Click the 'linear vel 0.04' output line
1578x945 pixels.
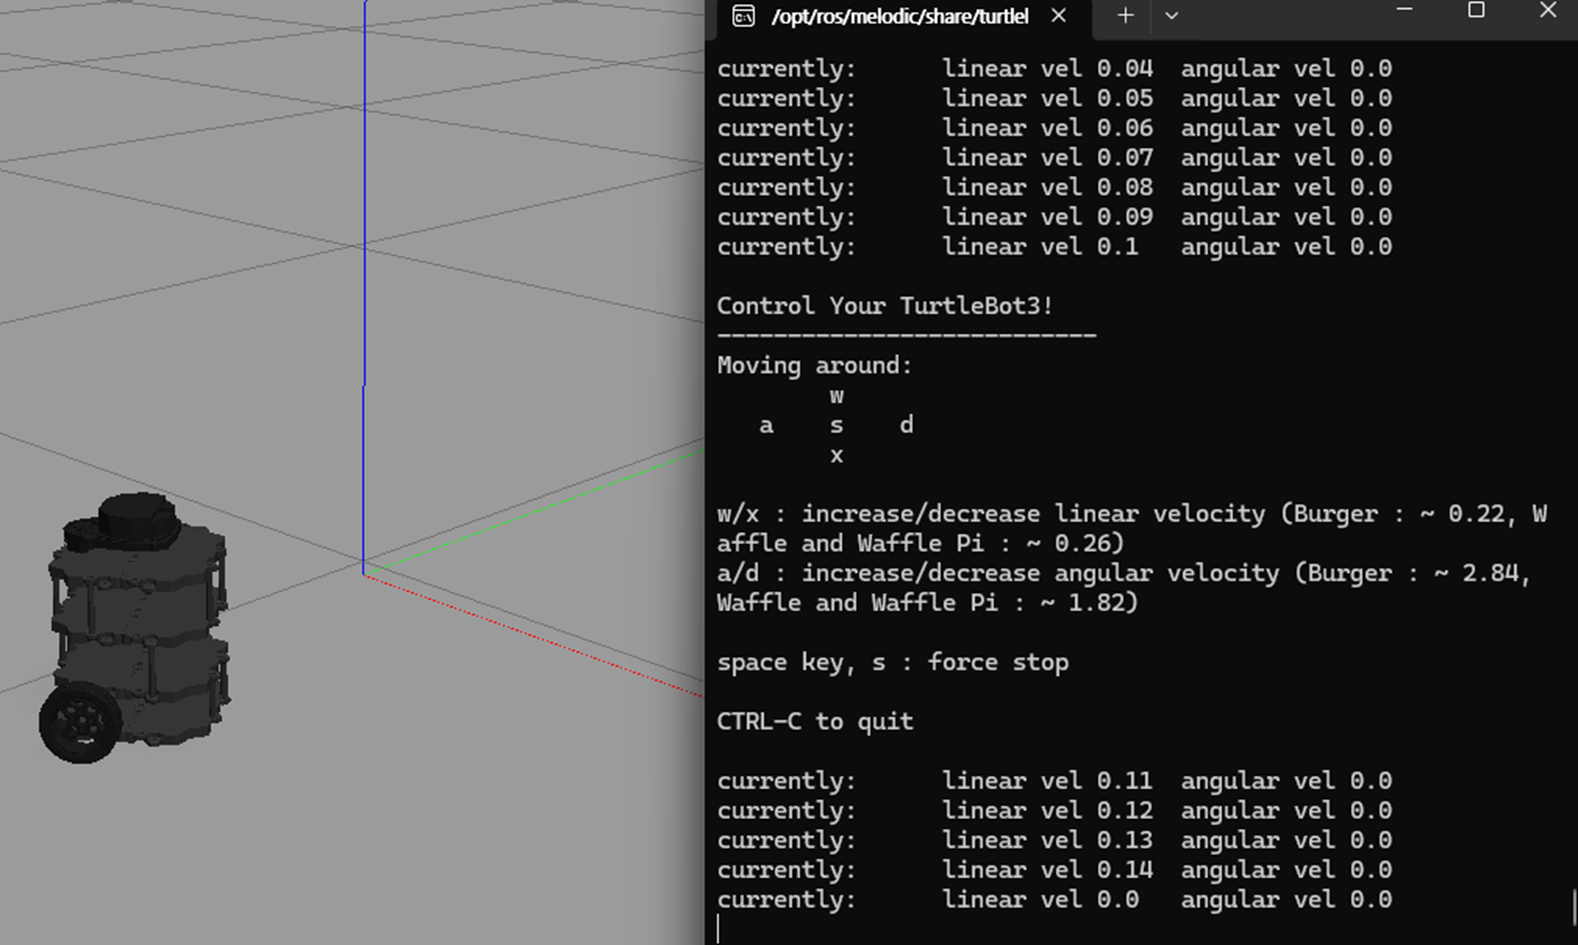coord(1054,69)
